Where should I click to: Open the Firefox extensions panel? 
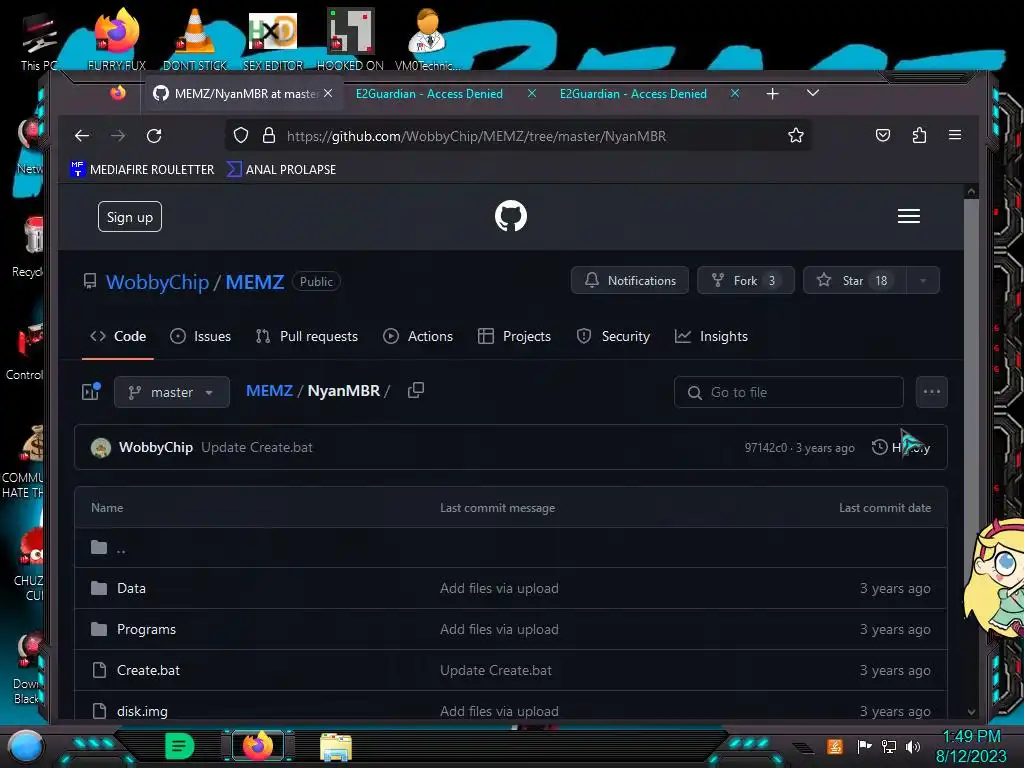[919, 135]
